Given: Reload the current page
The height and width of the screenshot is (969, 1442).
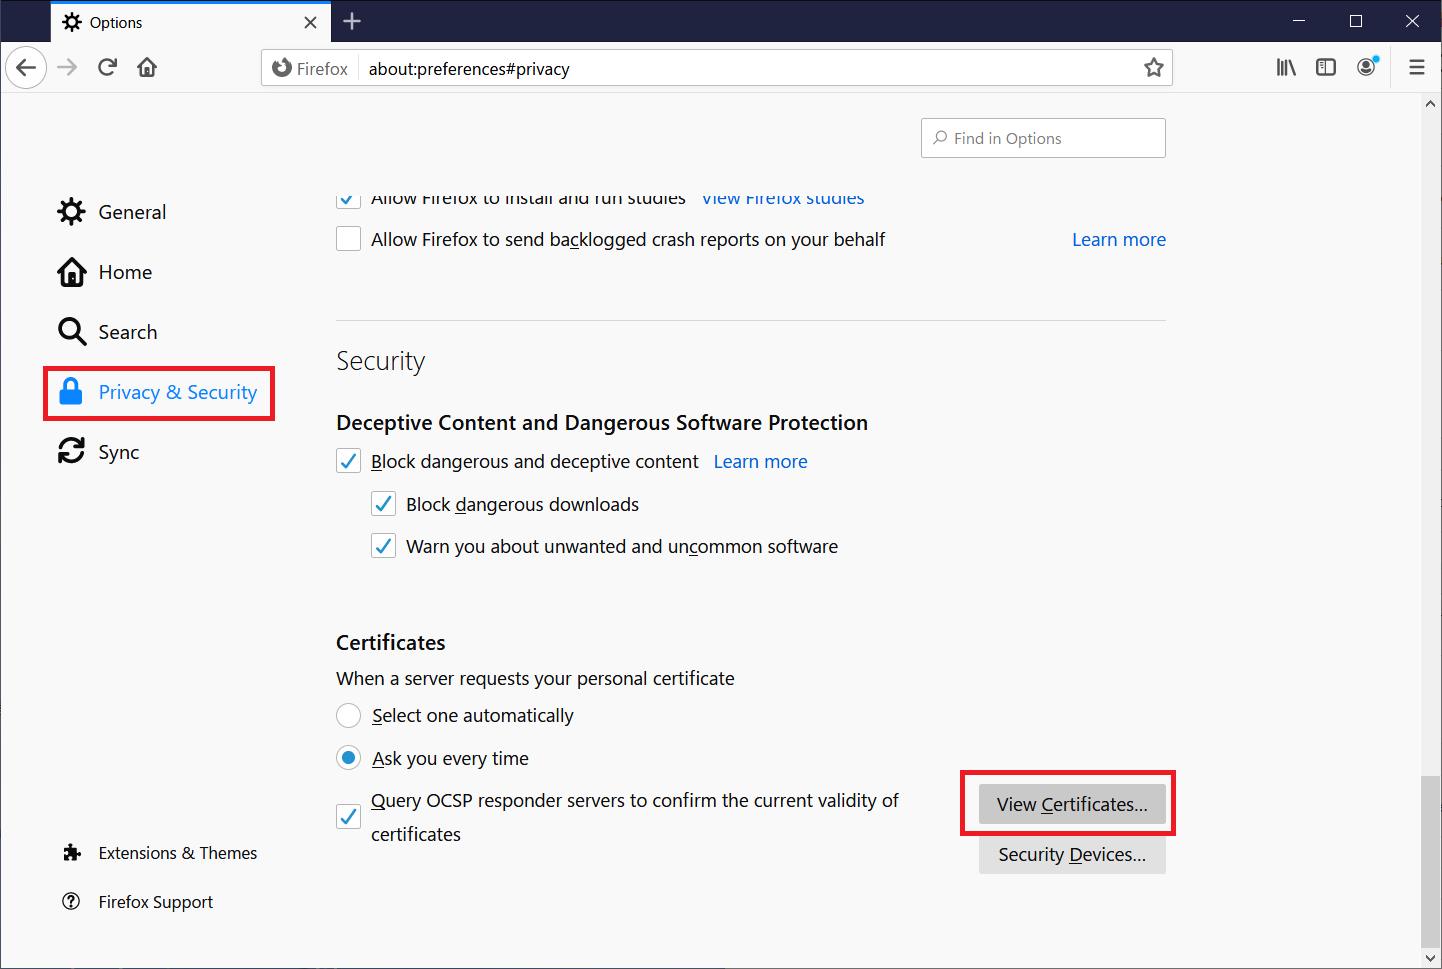Looking at the screenshot, I should pyautogui.click(x=107, y=67).
